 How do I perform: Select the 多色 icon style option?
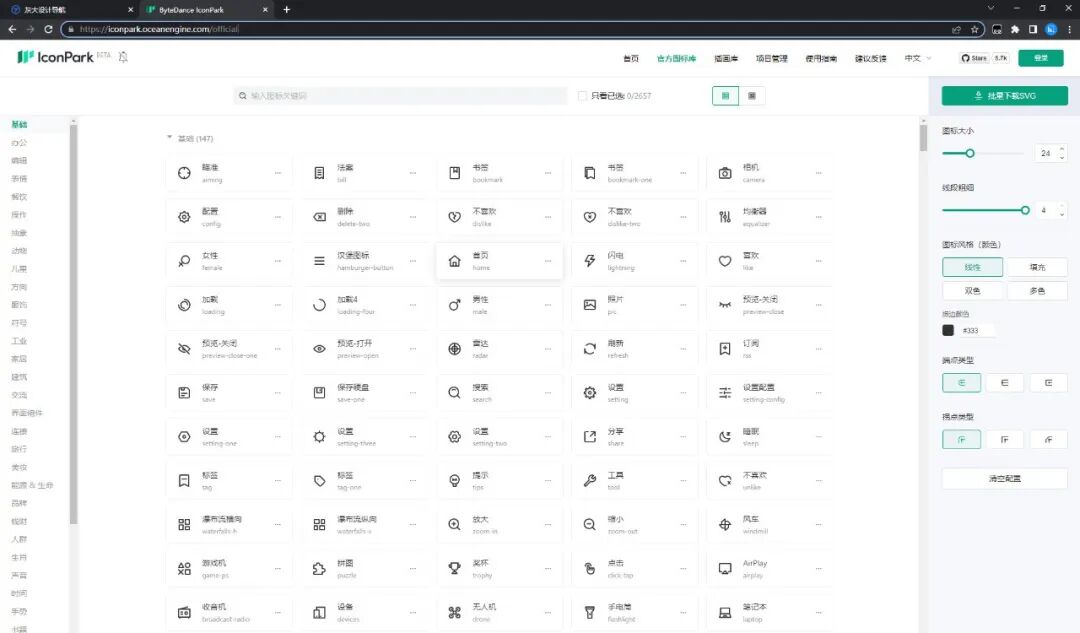point(1037,291)
